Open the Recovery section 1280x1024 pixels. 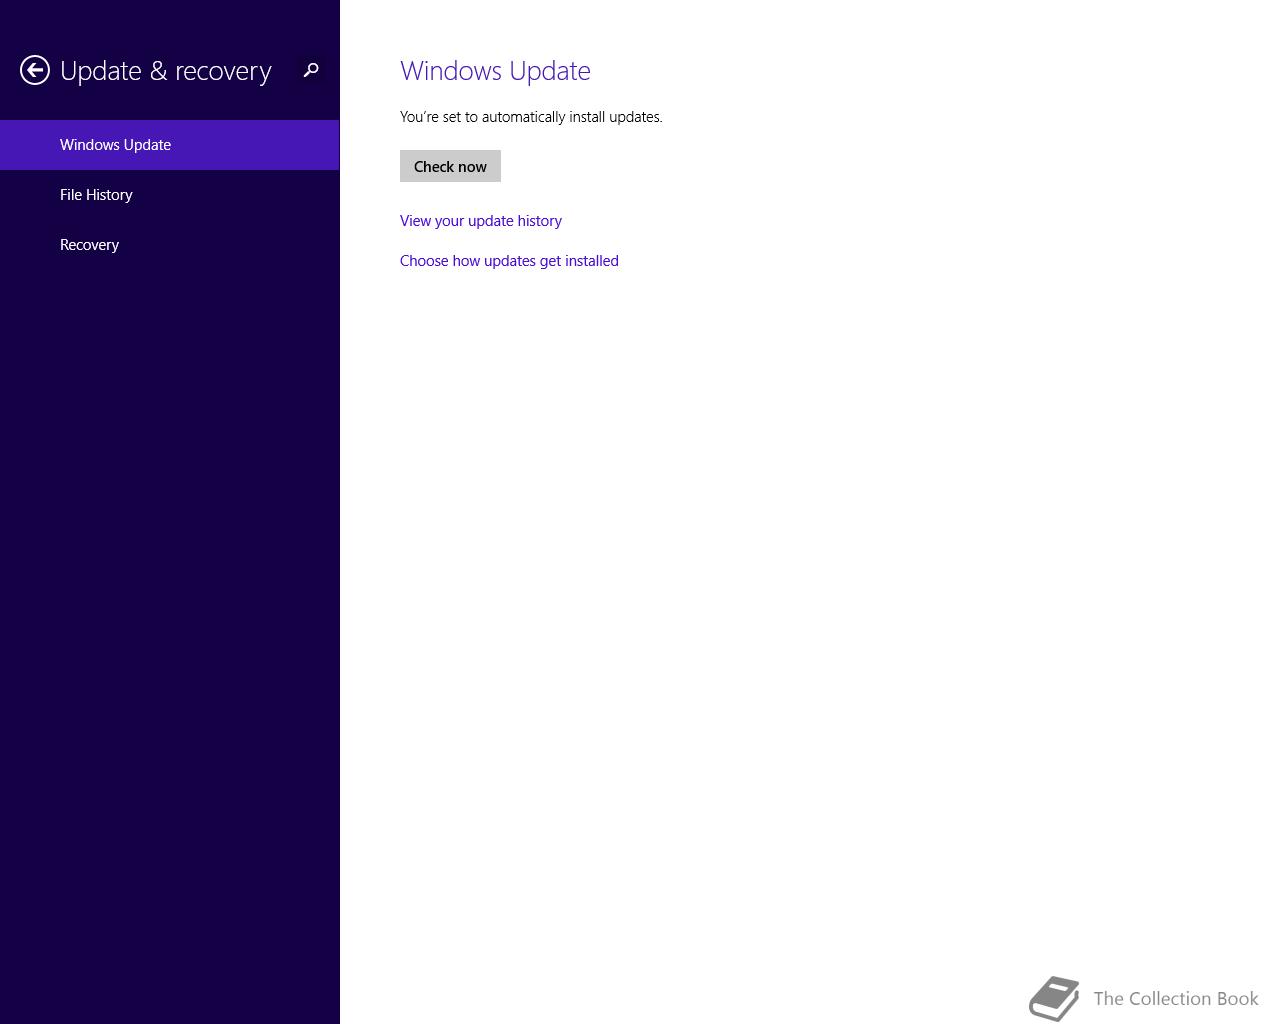170,245
